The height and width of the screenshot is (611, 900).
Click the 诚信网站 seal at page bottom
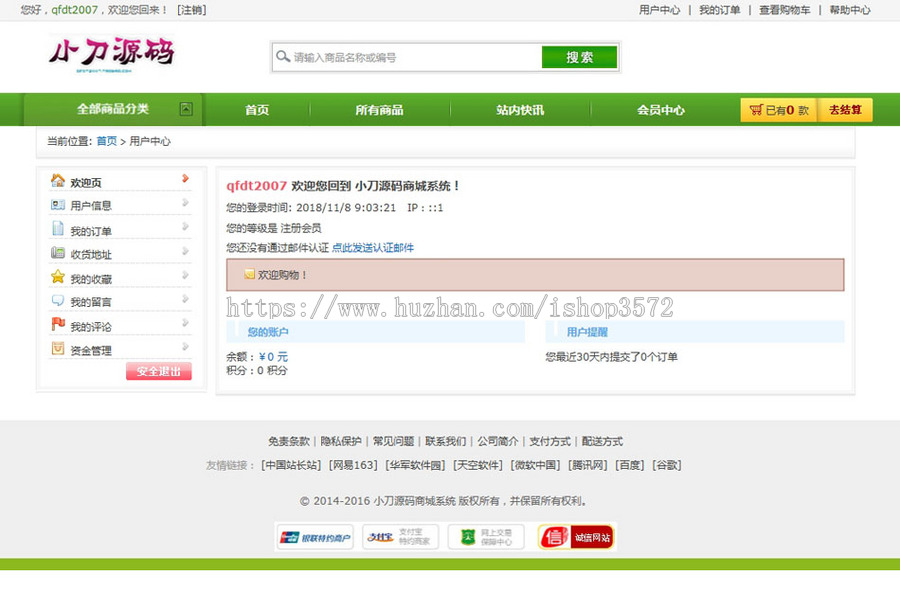click(x=575, y=536)
